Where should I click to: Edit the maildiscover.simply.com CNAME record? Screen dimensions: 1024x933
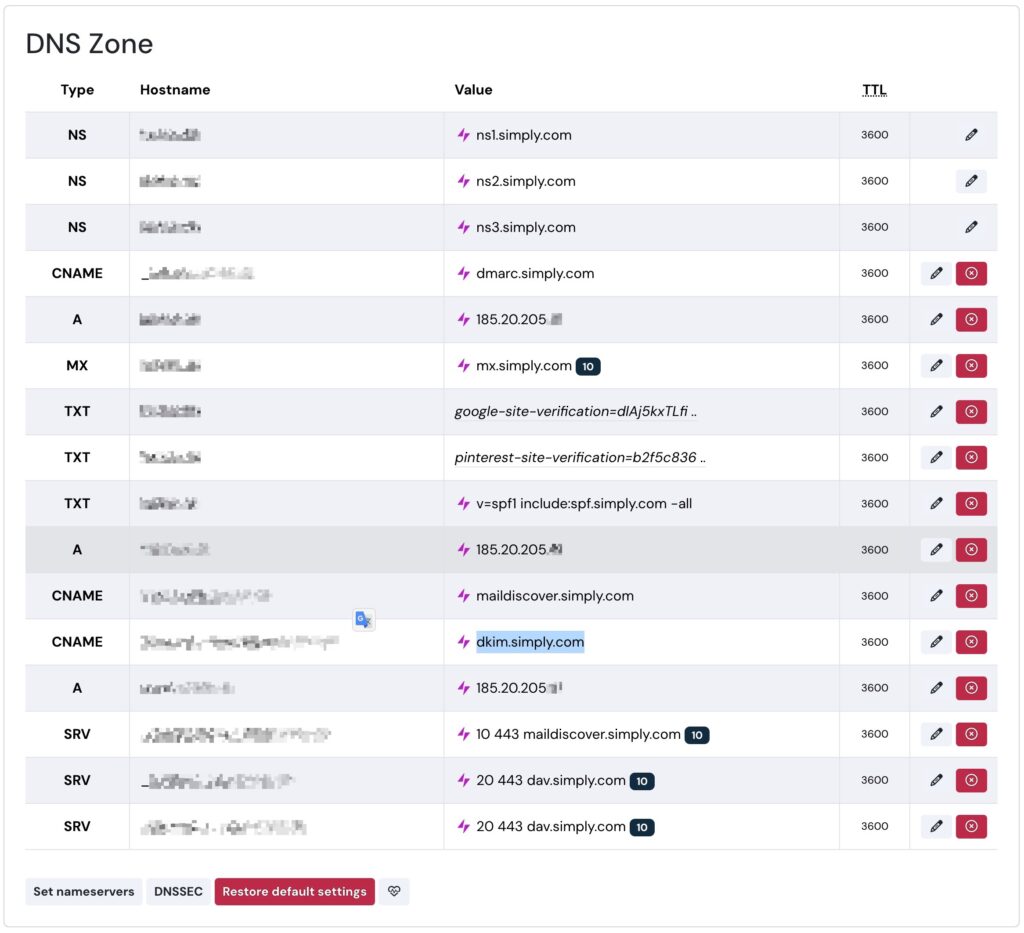[936, 595]
